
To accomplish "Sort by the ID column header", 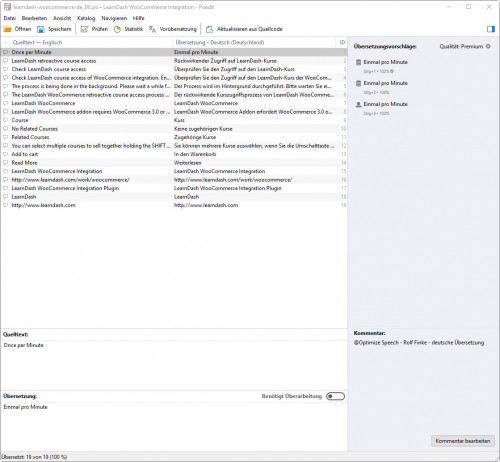I will pyautogui.click(x=342, y=42).
